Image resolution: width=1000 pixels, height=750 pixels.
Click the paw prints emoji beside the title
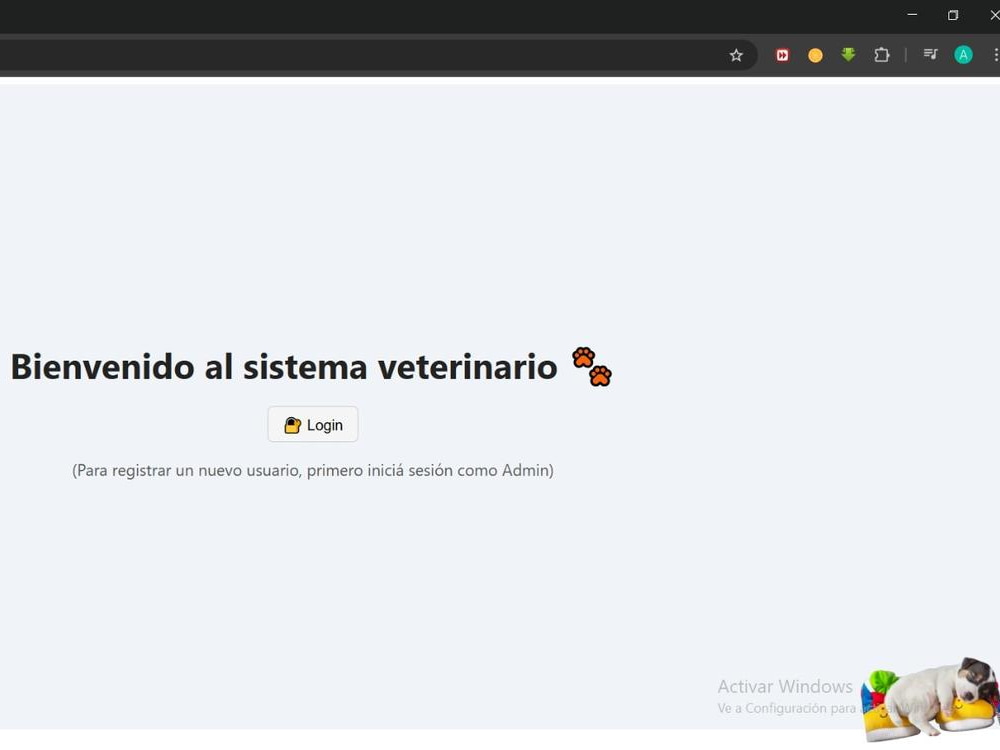pyautogui.click(x=592, y=367)
